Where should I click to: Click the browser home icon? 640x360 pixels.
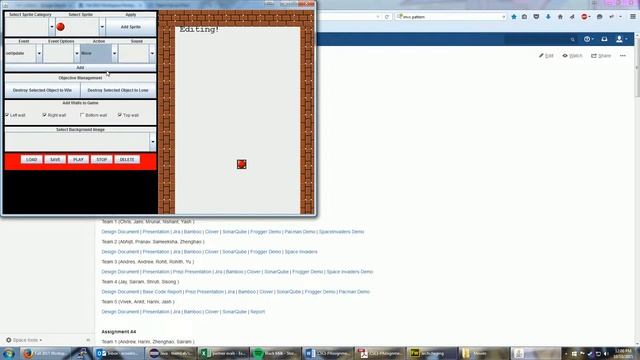560,17
